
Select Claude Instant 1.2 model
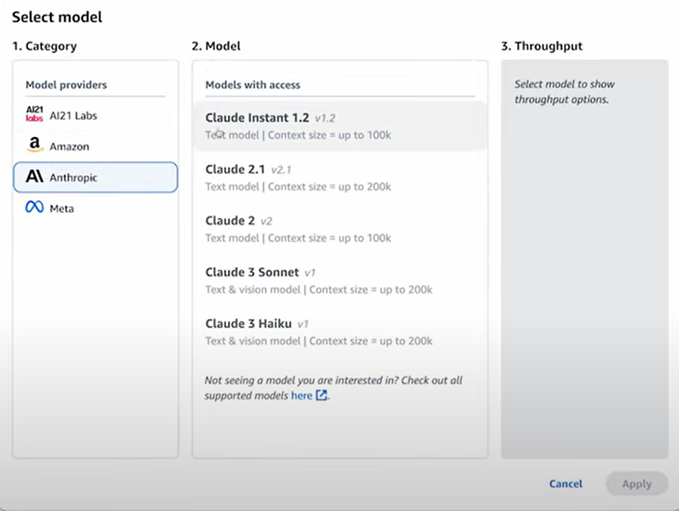pos(340,126)
